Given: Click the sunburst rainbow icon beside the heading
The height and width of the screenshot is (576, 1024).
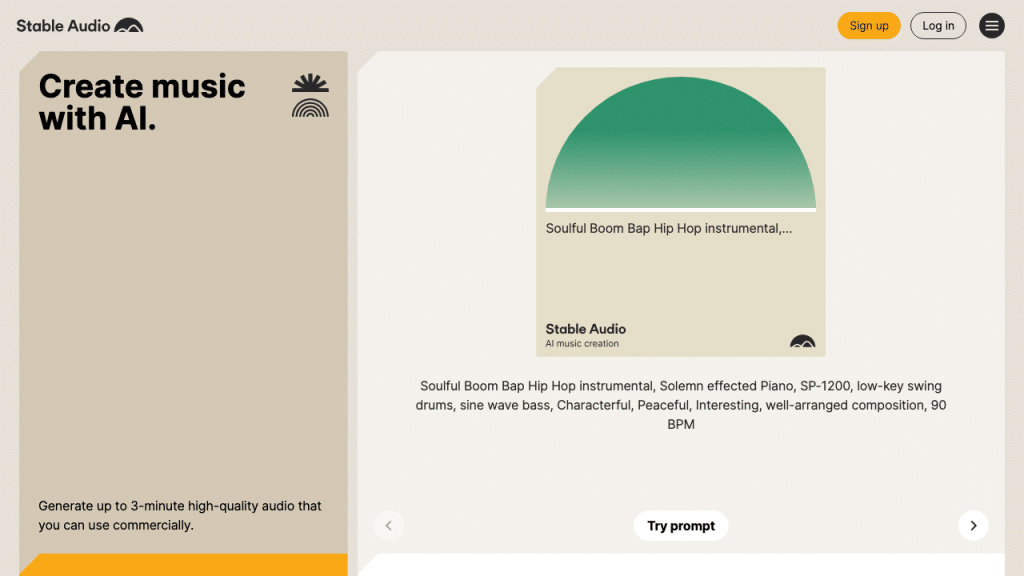Looking at the screenshot, I should pos(310,95).
